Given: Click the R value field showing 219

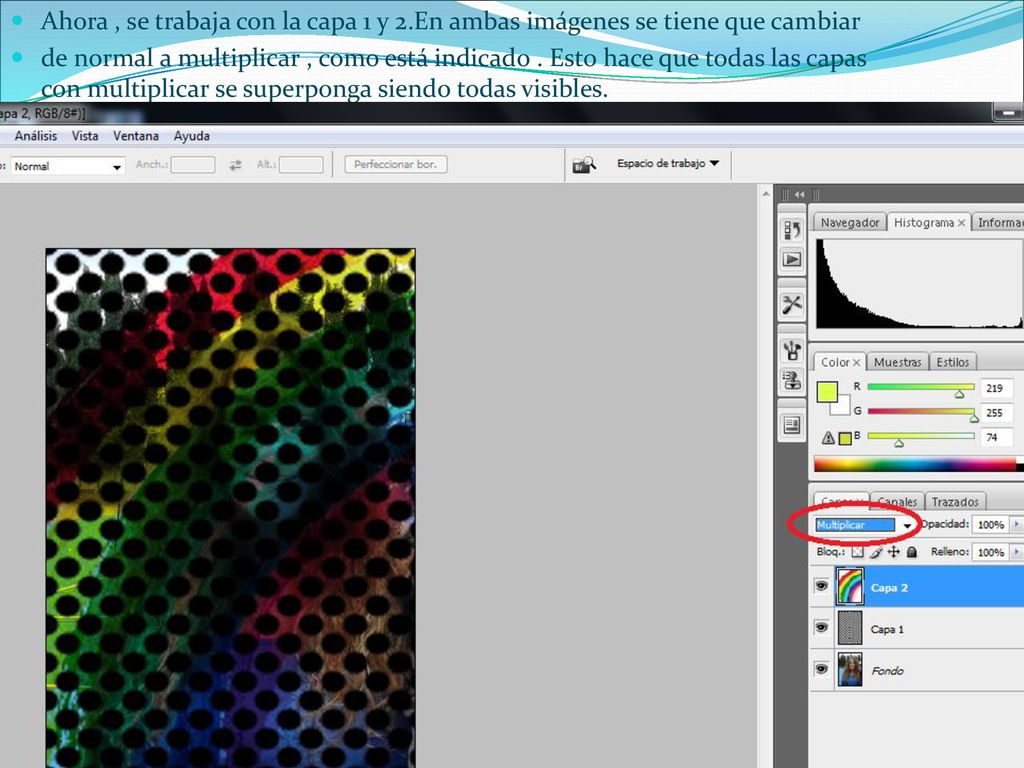Looking at the screenshot, I should (995, 389).
